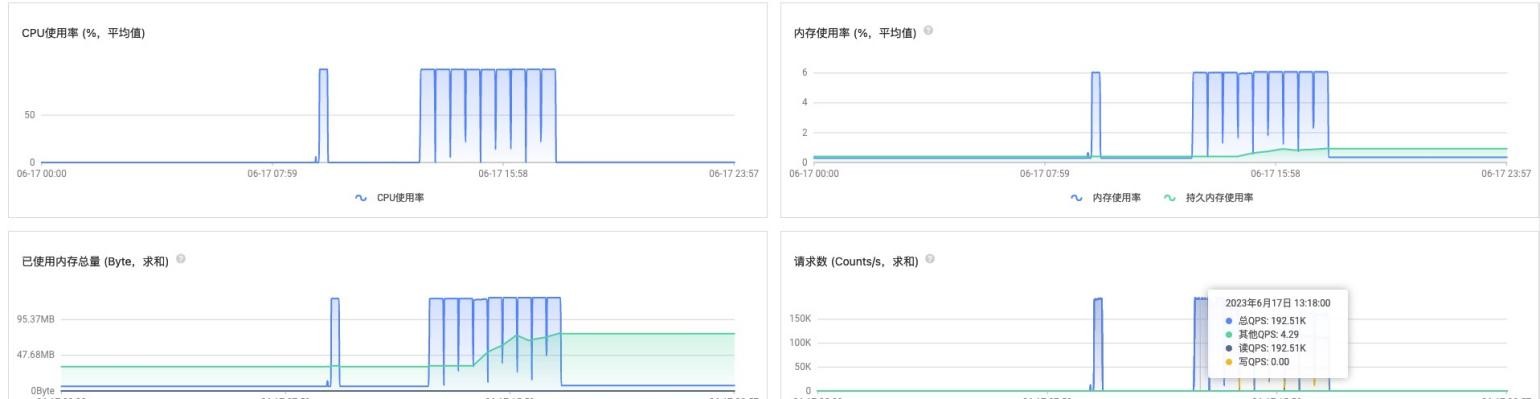Click the CPU使用率 (%, 平均值) chart title
This screenshot has width=1540, height=399.
point(83,34)
